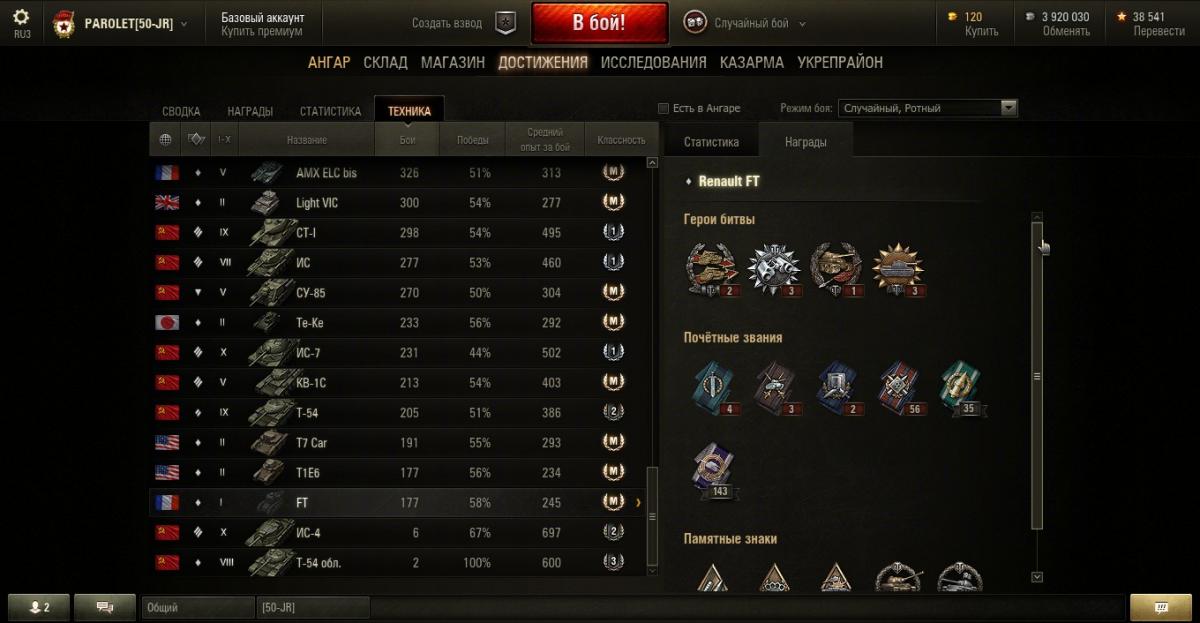The image size is (1200, 623).
Task: Click the platoon shield icon
Action: (507, 23)
